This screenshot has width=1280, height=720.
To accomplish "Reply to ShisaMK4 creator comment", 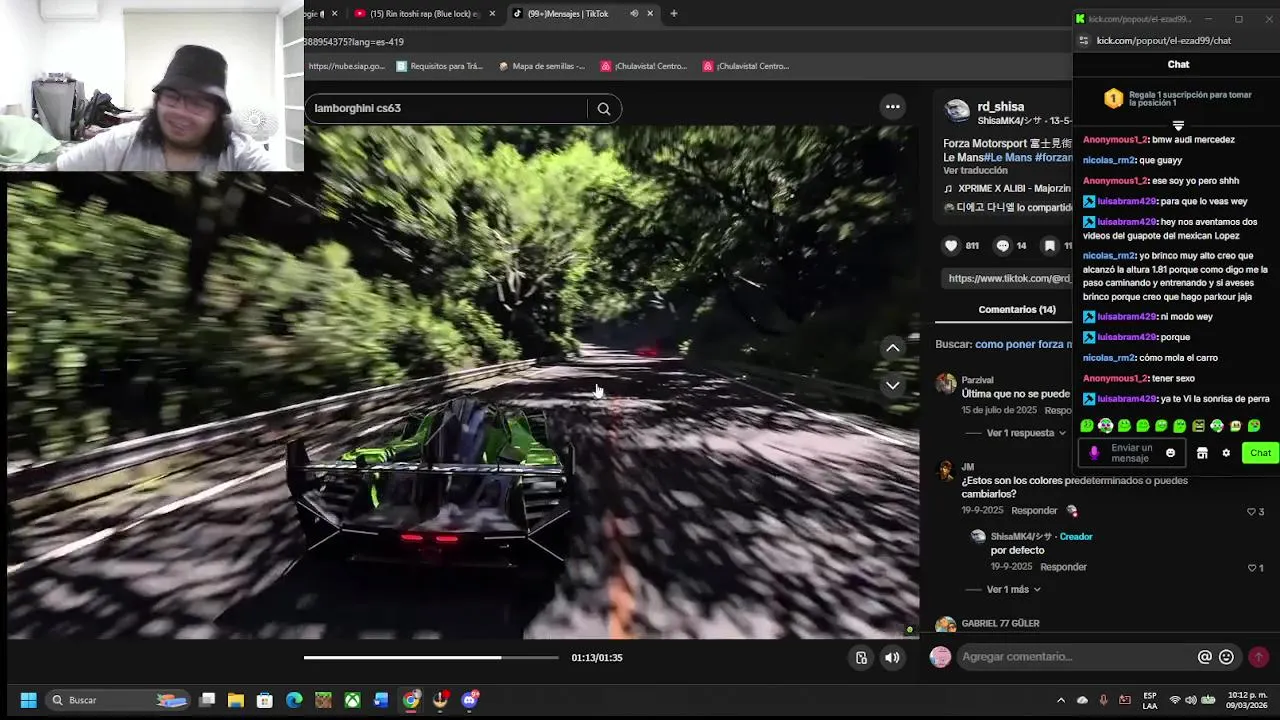I will click(1063, 567).
